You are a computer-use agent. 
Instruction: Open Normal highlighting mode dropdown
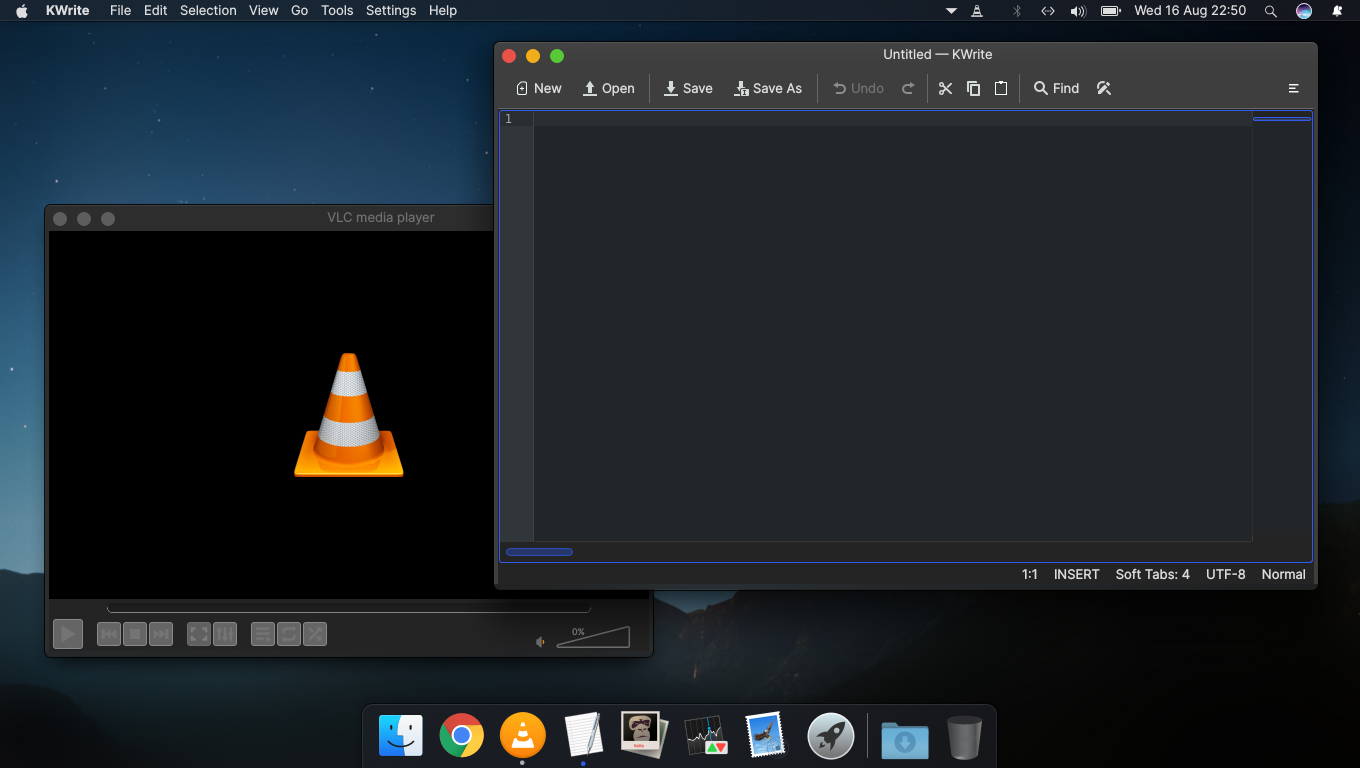[1284, 574]
